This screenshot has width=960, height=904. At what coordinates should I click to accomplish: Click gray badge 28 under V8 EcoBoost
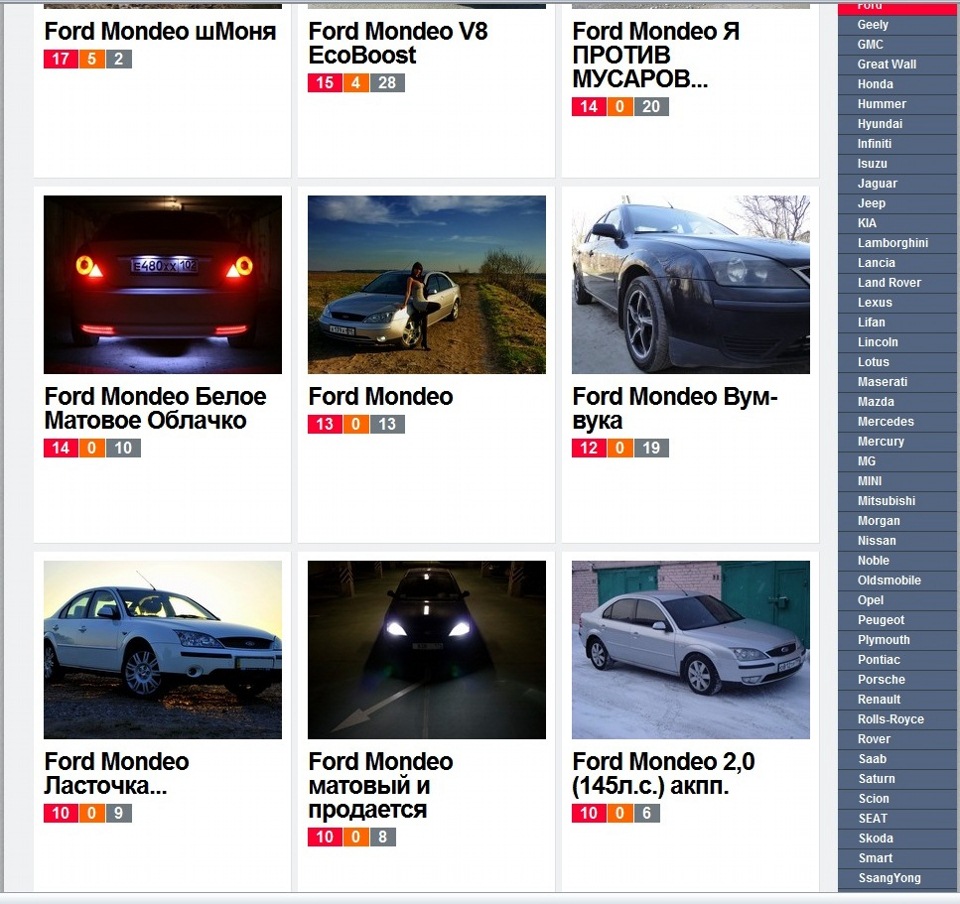387,83
